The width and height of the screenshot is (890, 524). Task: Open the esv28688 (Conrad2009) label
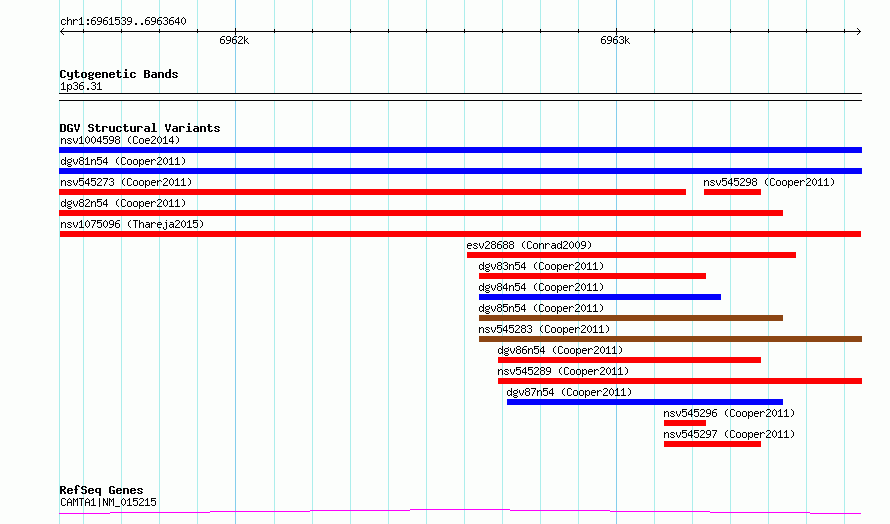coord(529,245)
